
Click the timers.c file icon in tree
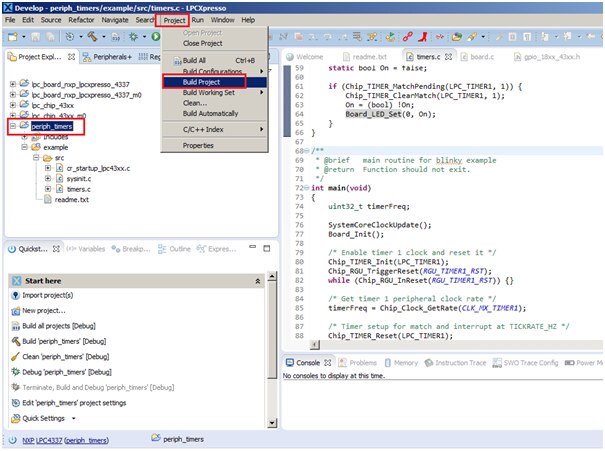tap(57, 188)
